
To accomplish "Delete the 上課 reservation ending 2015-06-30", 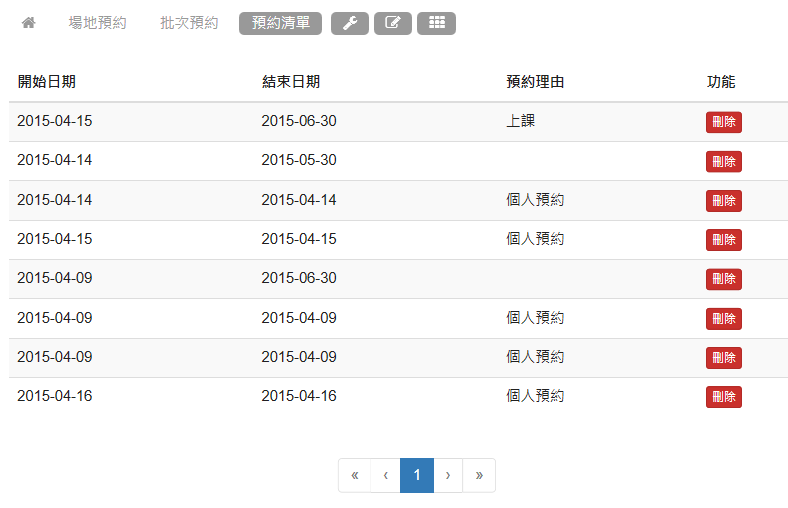I will click(723, 122).
